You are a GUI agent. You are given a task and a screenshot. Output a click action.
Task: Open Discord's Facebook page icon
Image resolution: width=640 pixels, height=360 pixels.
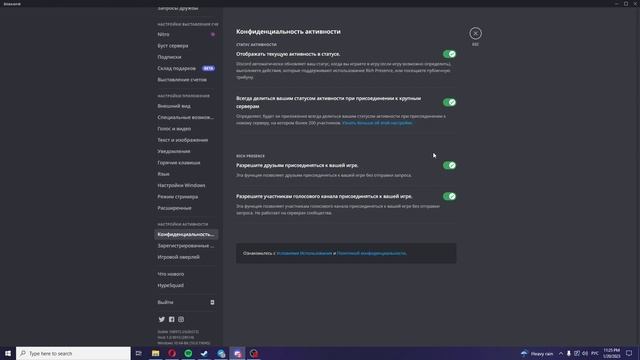[x=171, y=319]
